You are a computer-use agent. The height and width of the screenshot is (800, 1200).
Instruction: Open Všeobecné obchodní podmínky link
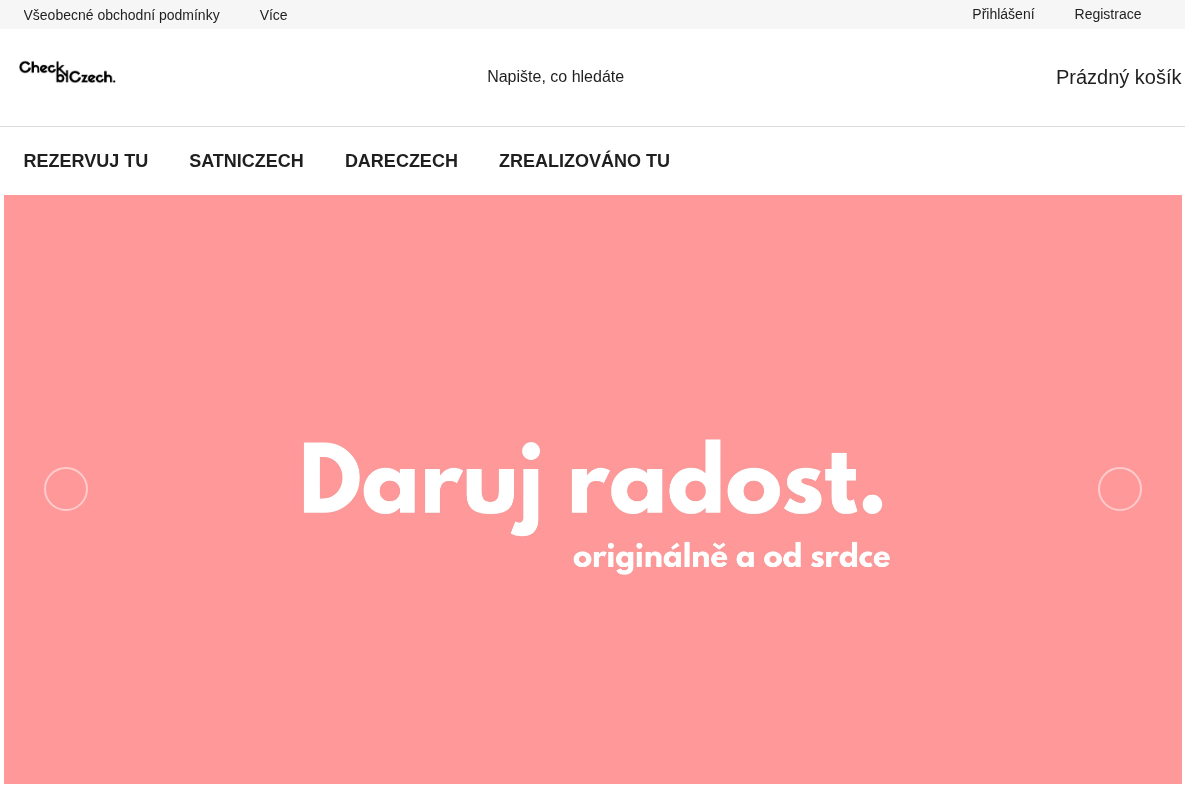click(x=122, y=15)
